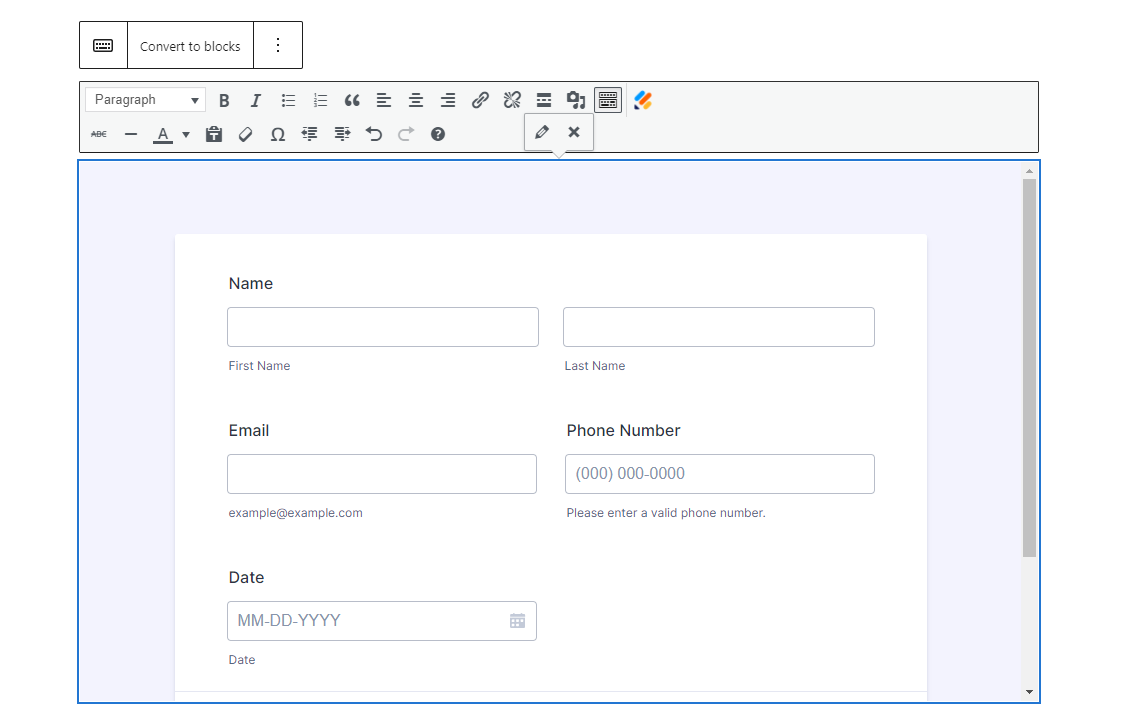Click the pencil edit icon in popup
The image size is (1121, 718).
(x=542, y=132)
